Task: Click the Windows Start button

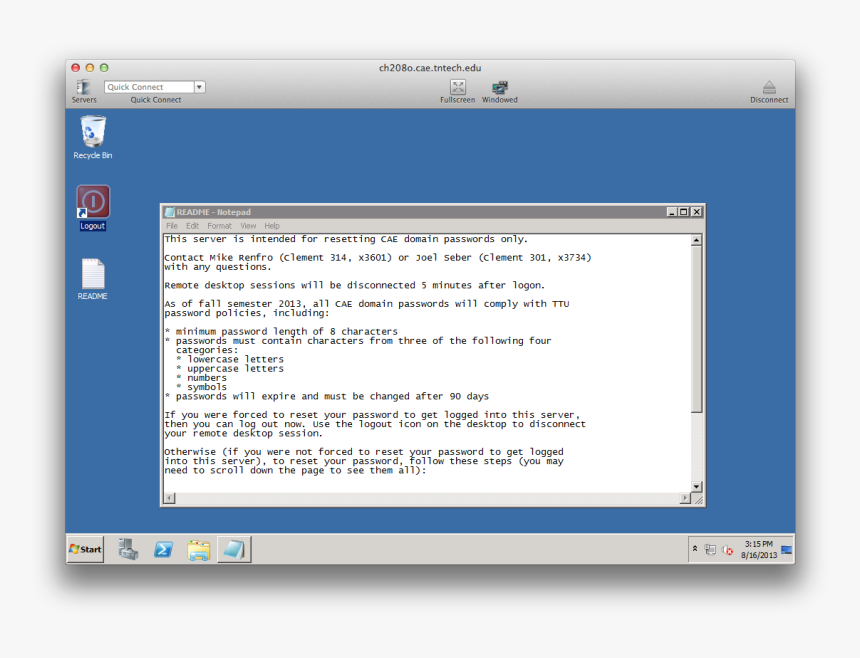Action: point(85,549)
